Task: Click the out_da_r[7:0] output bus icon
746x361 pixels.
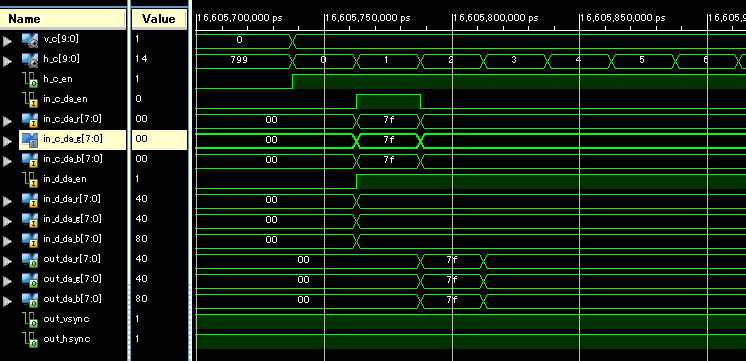Action: 30,260
